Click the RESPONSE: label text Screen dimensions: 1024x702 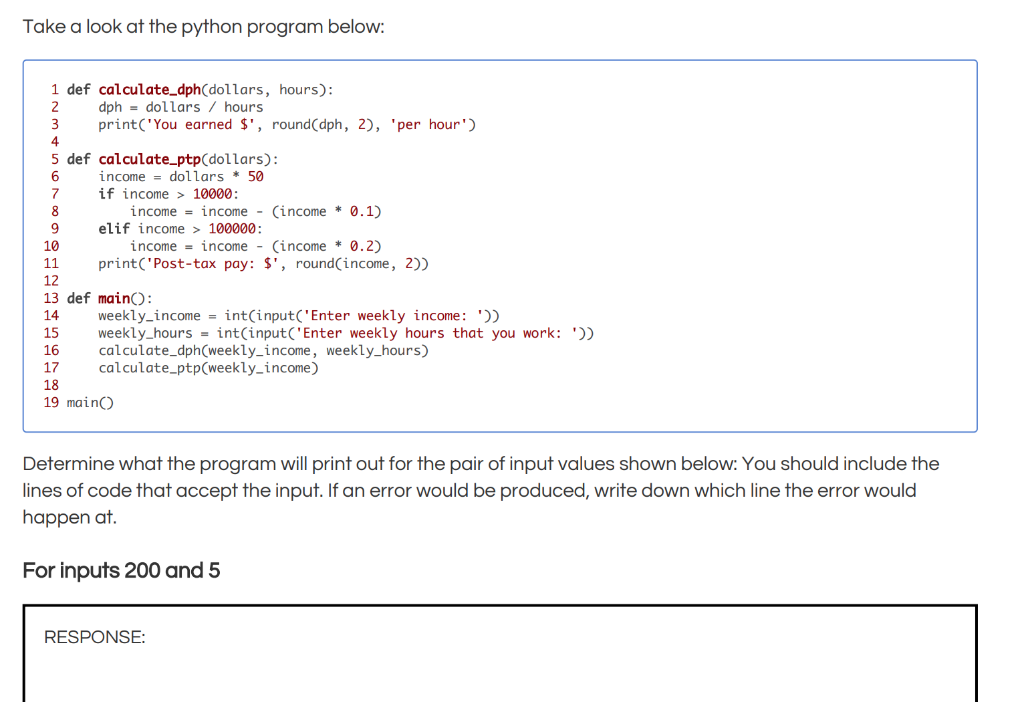[93, 636]
